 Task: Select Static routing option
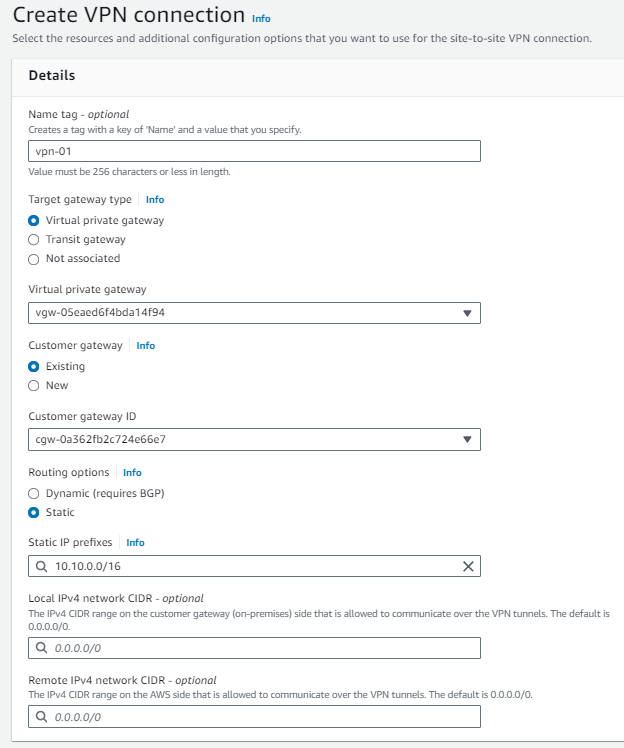click(34, 512)
